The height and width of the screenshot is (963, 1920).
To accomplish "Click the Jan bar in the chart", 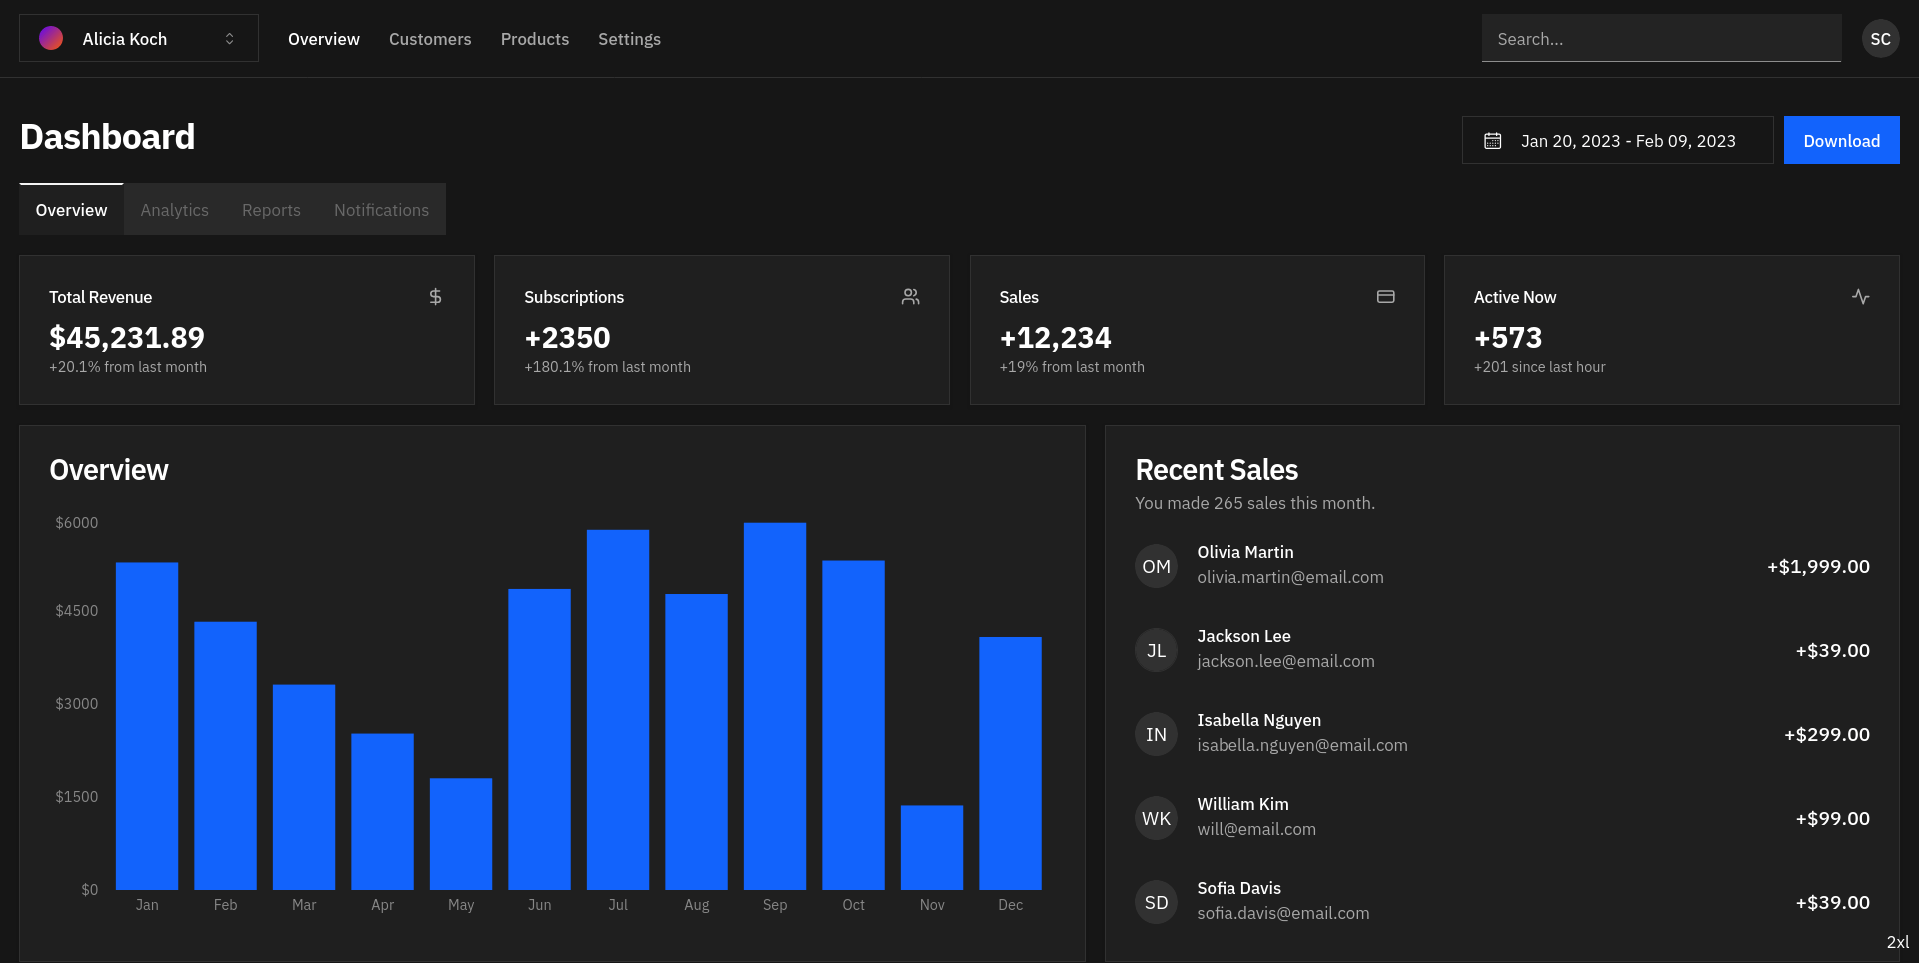I will [147, 726].
